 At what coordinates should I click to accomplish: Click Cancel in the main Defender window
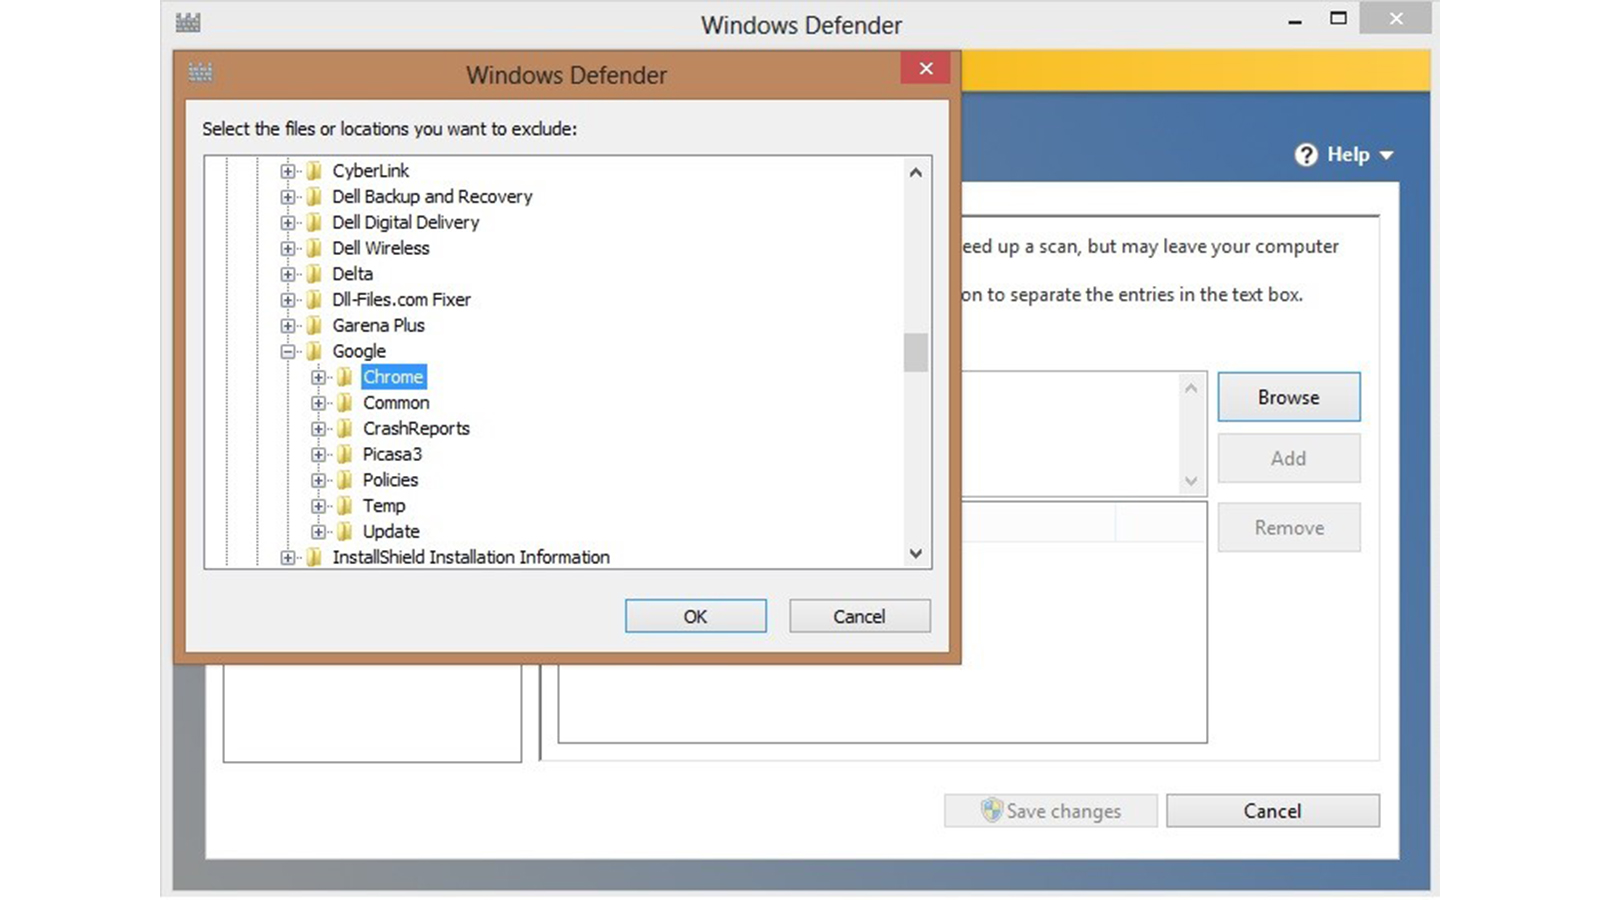(1273, 811)
